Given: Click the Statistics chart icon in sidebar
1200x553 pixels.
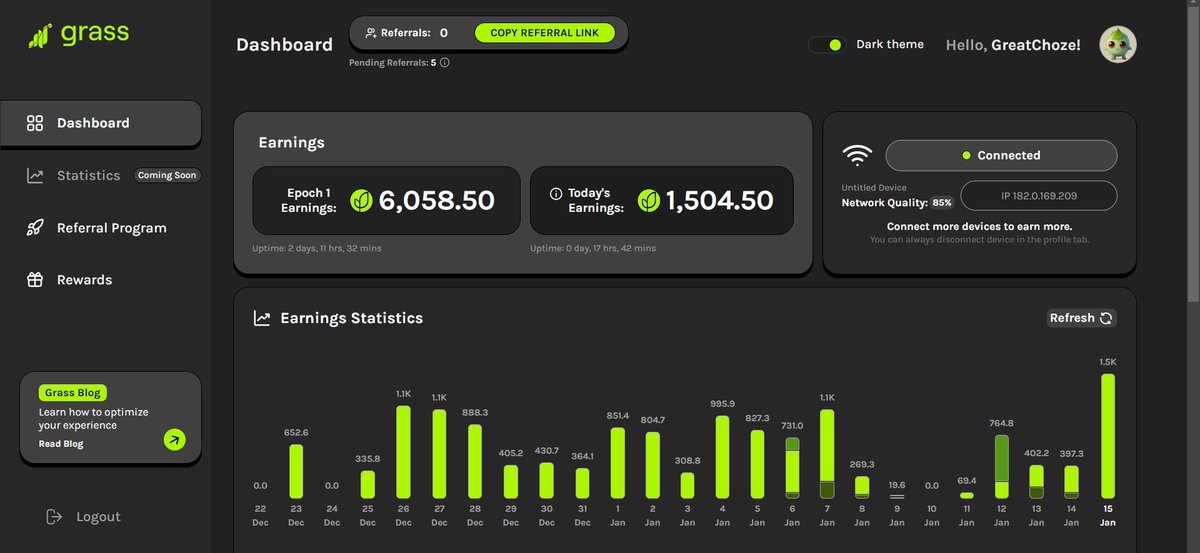Looking at the screenshot, I should 35,175.
